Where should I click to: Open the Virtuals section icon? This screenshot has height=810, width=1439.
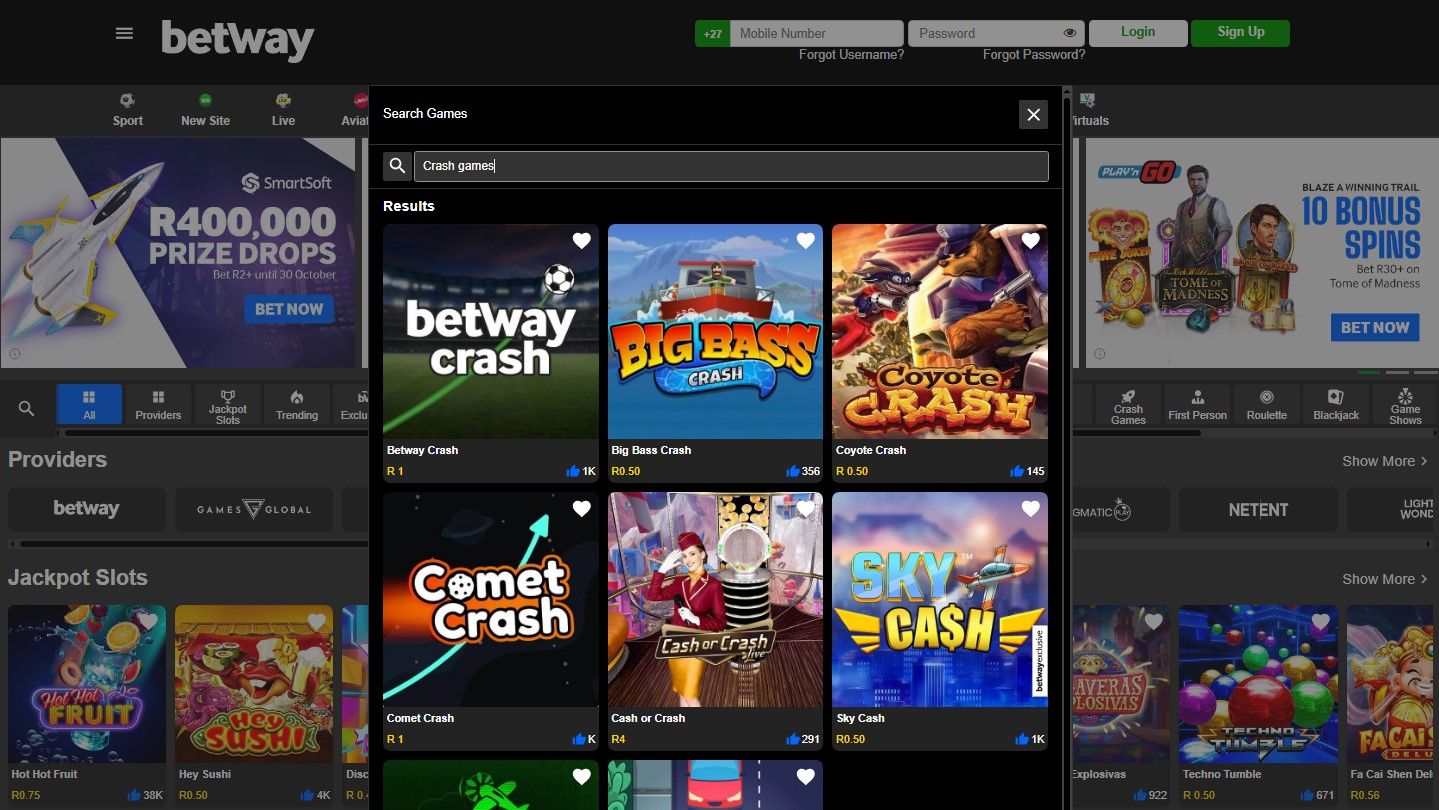tap(1086, 101)
